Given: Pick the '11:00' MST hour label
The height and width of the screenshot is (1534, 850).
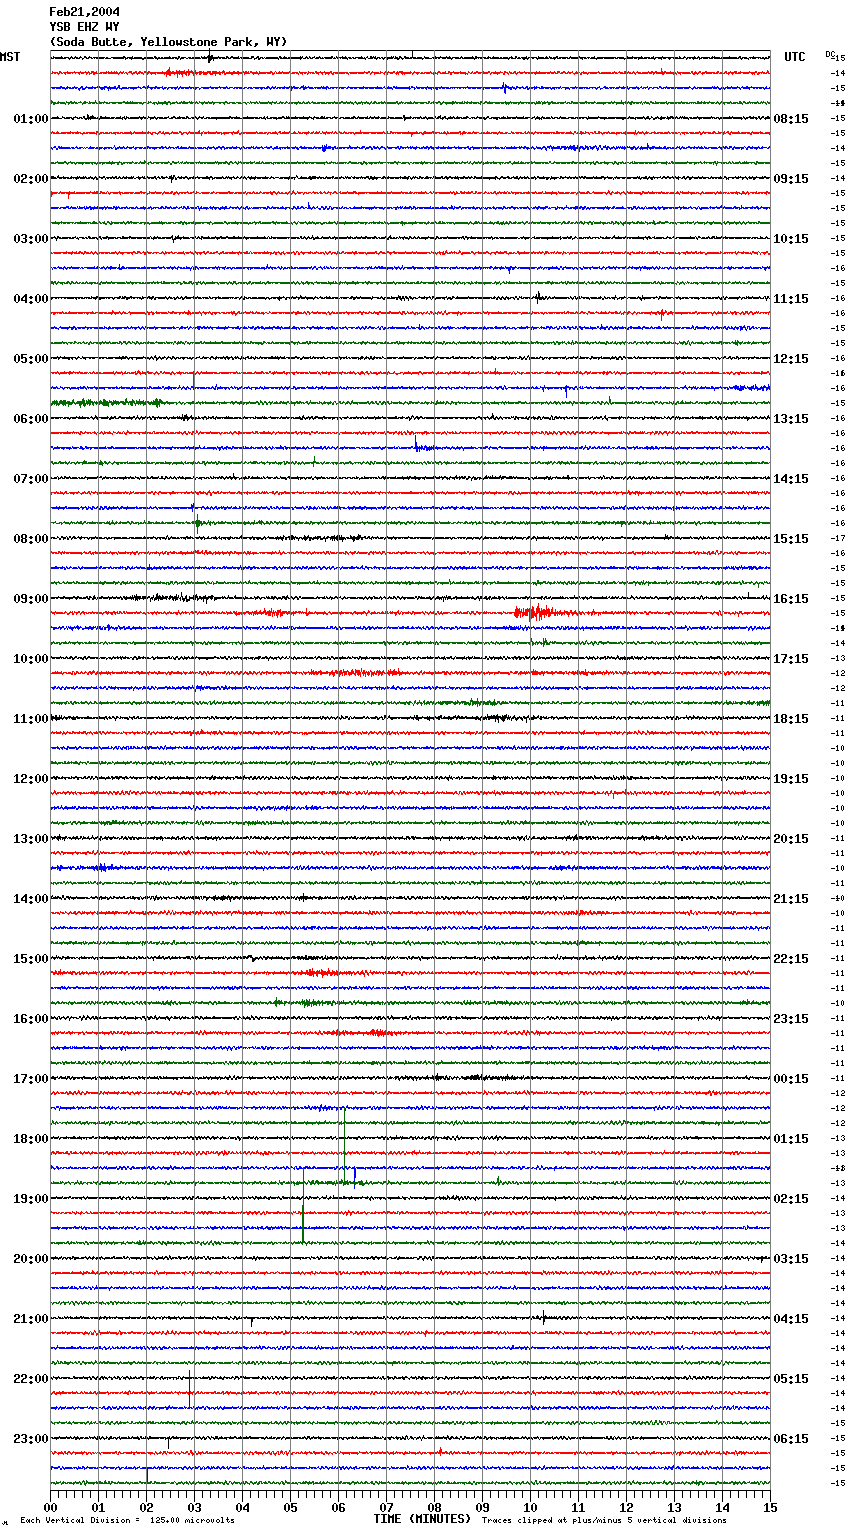Looking at the screenshot, I should [31, 719].
